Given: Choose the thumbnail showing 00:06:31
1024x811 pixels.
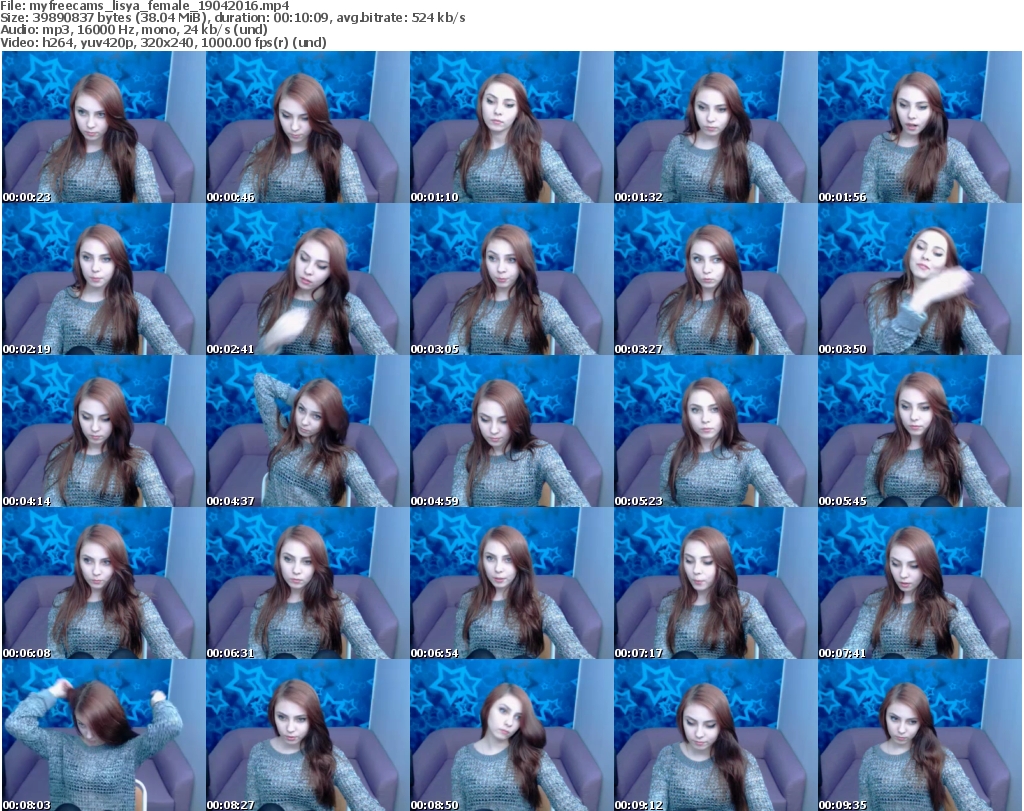Looking at the screenshot, I should 308,583.
